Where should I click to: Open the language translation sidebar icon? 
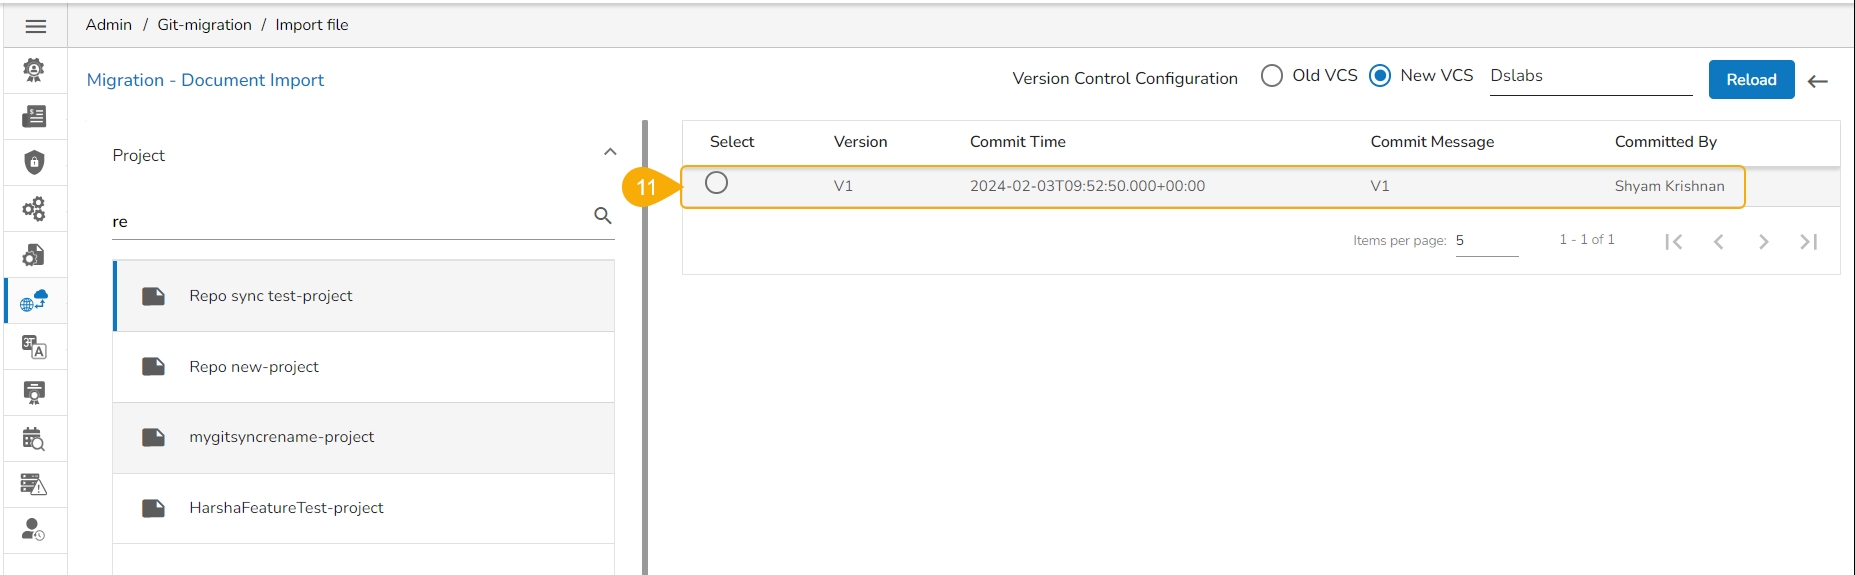[x=34, y=347]
